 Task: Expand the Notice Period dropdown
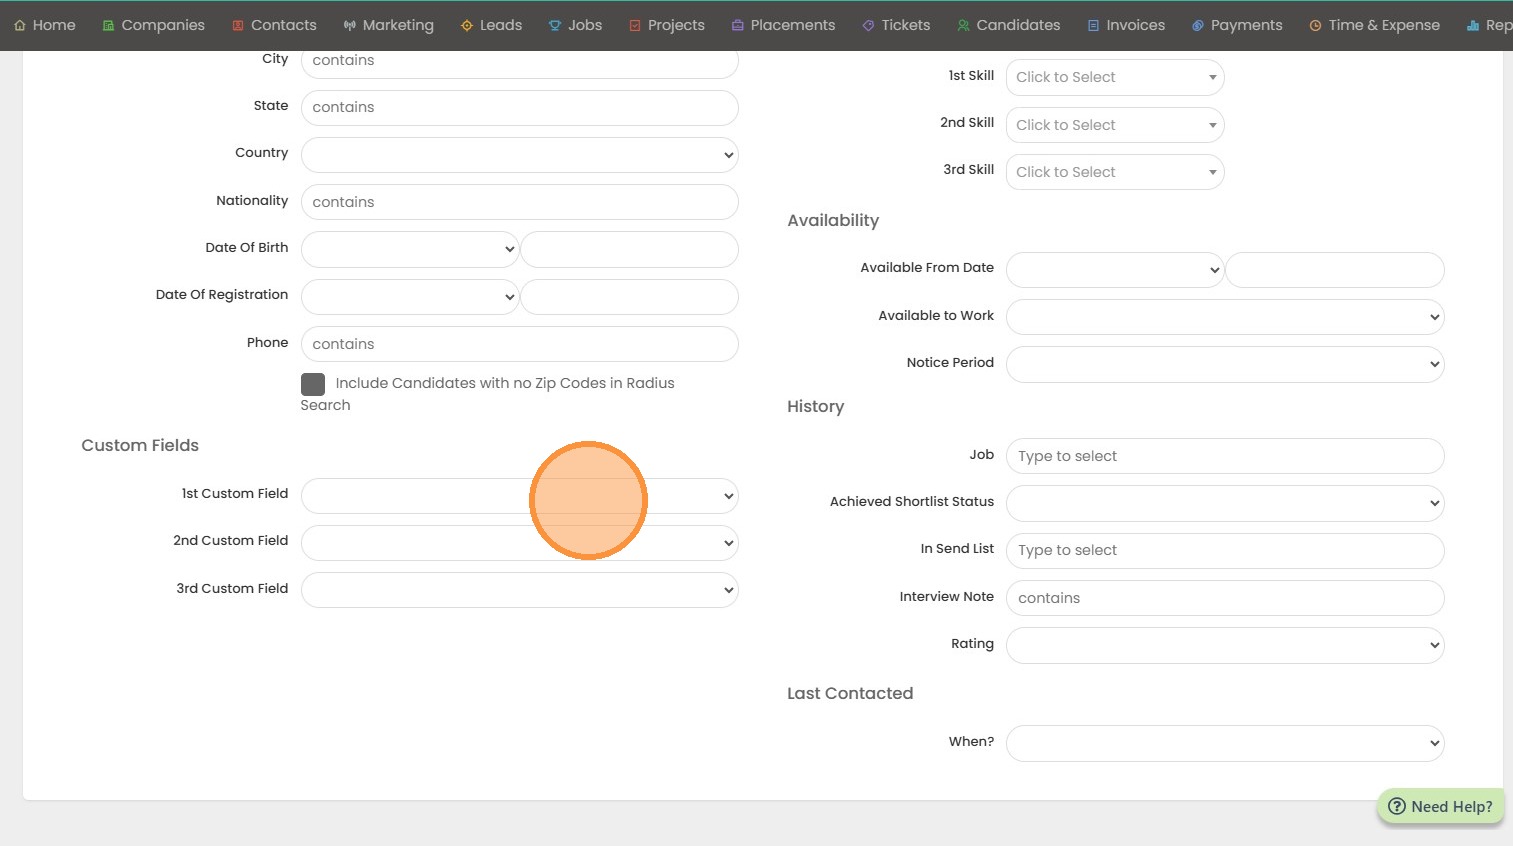pyautogui.click(x=1224, y=364)
